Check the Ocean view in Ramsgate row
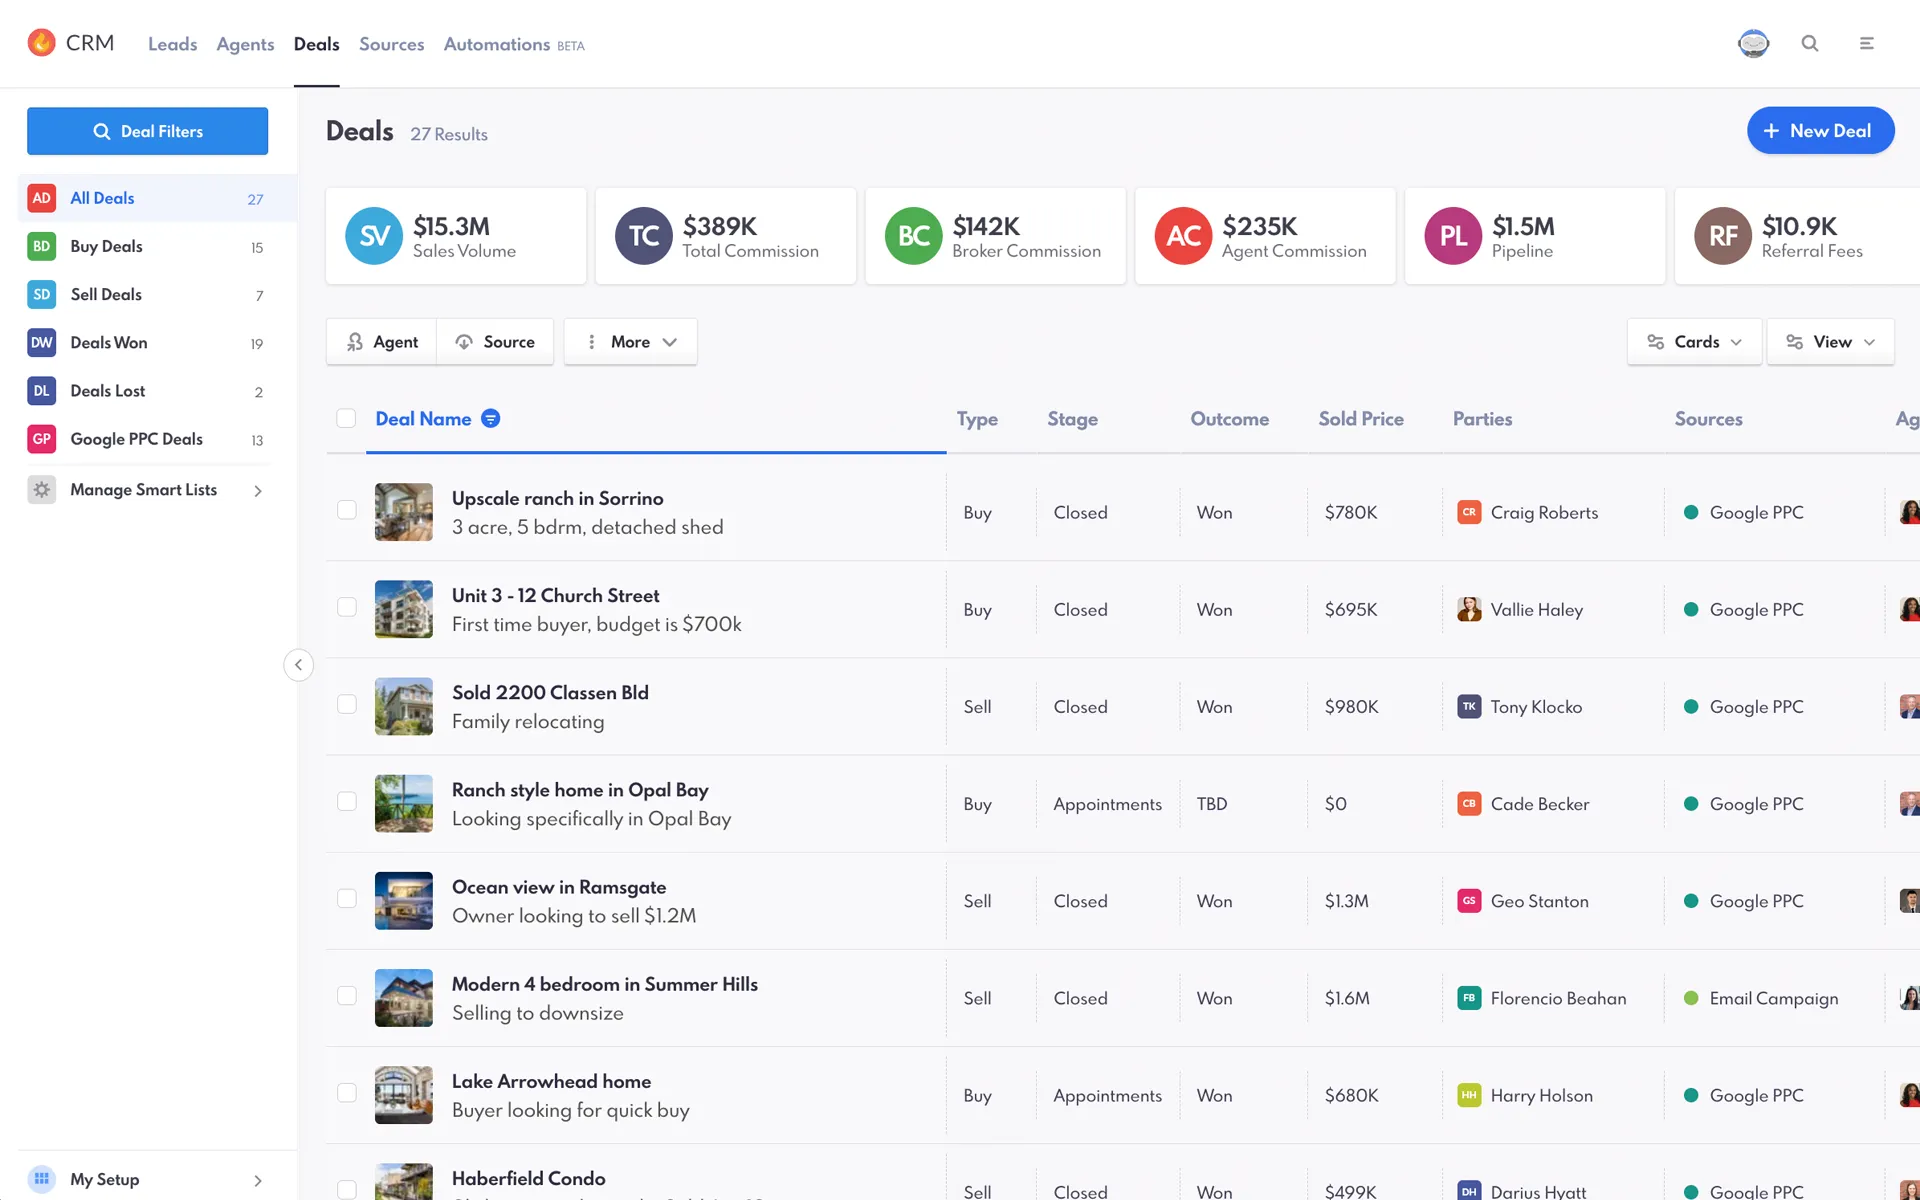 click(347, 898)
